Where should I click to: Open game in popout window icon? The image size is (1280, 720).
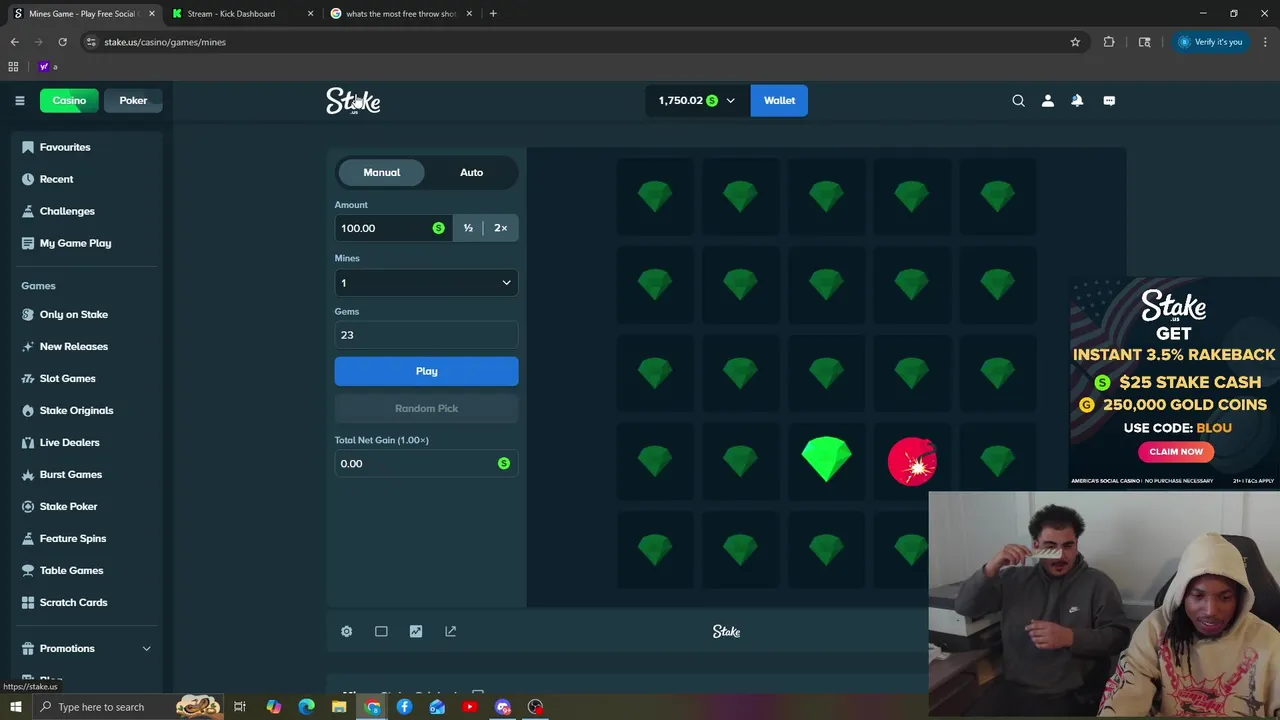click(x=450, y=631)
